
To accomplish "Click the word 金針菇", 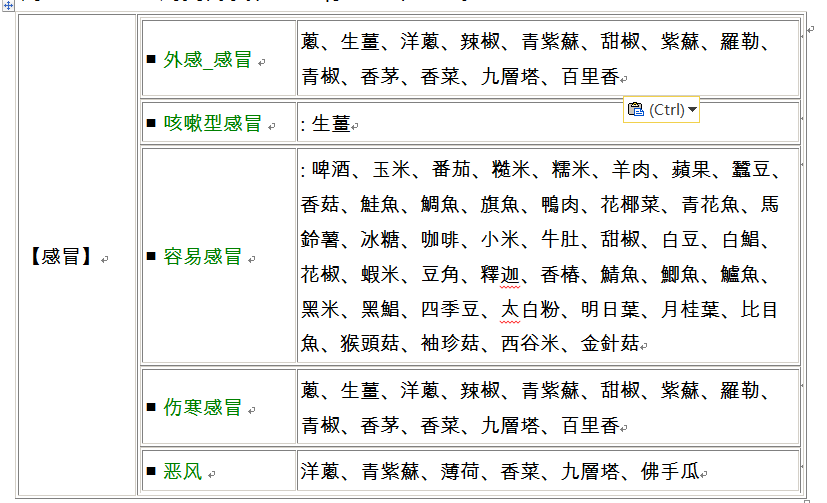I will tap(610, 343).
